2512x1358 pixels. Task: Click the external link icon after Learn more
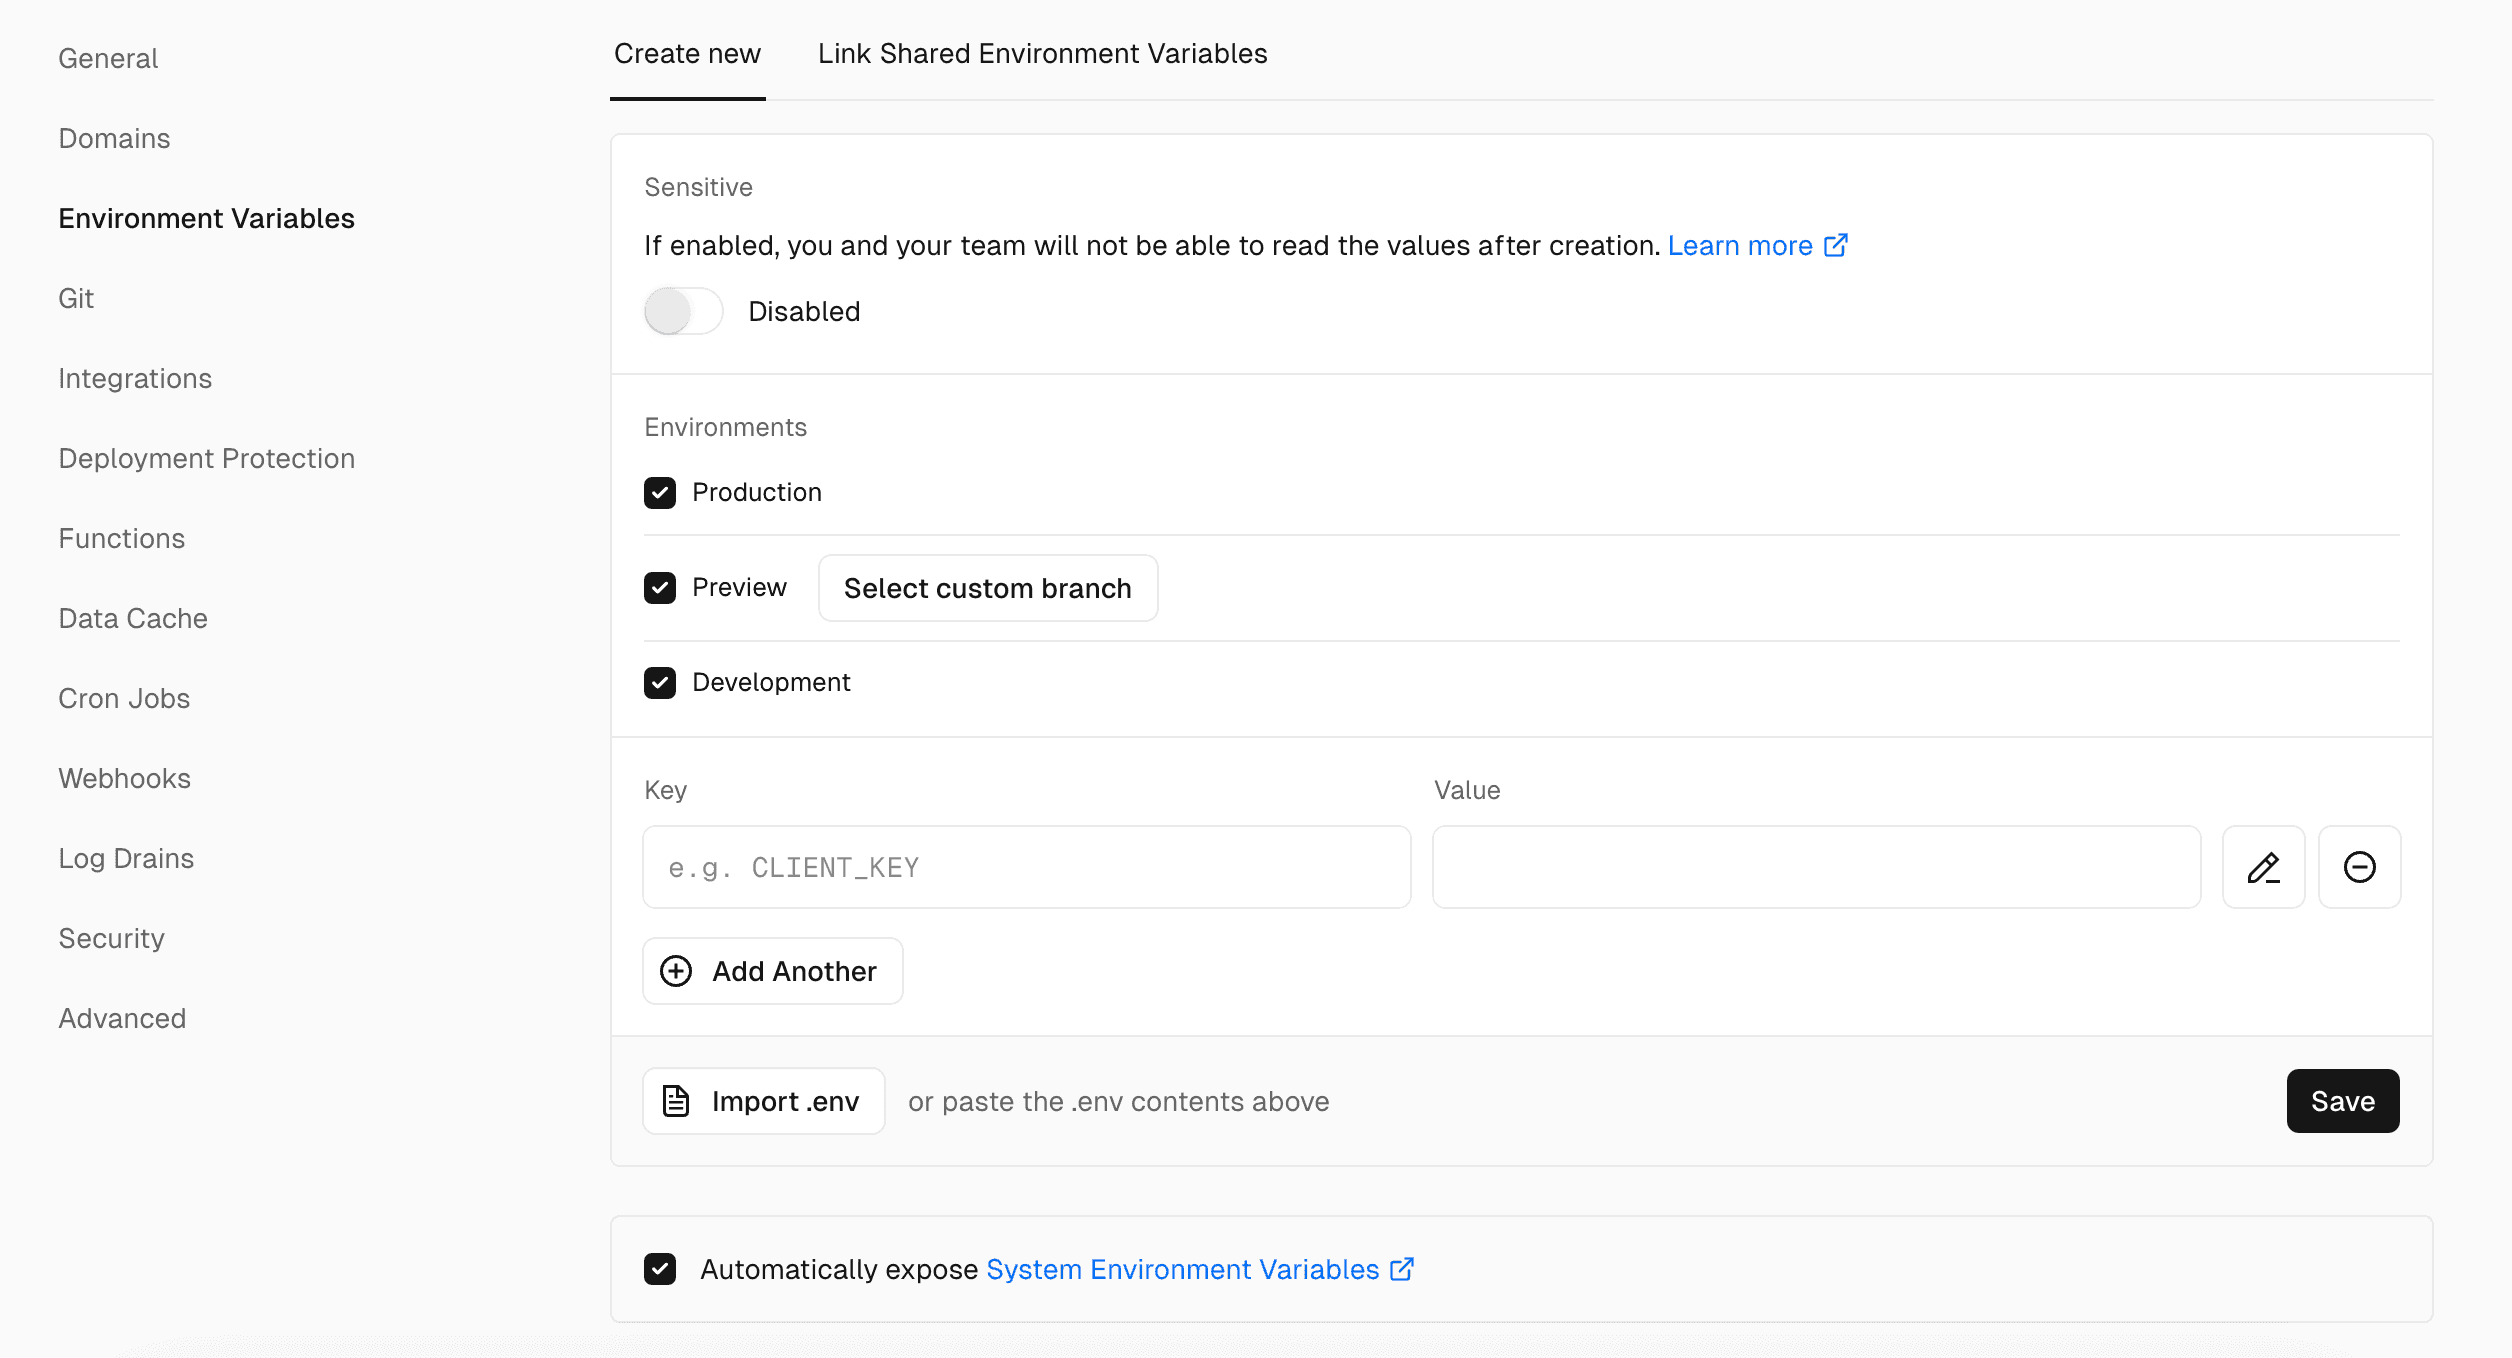(x=1836, y=246)
